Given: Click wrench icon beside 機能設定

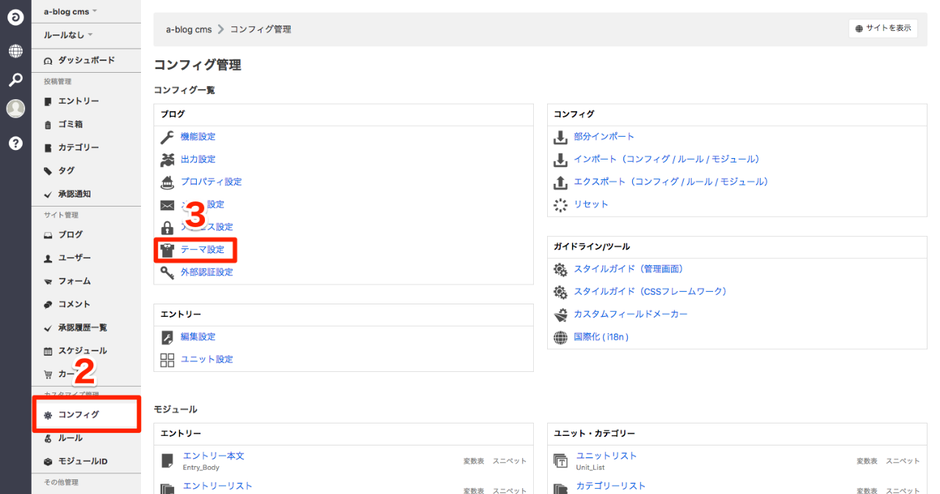Looking at the screenshot, I should coord(167,137).
